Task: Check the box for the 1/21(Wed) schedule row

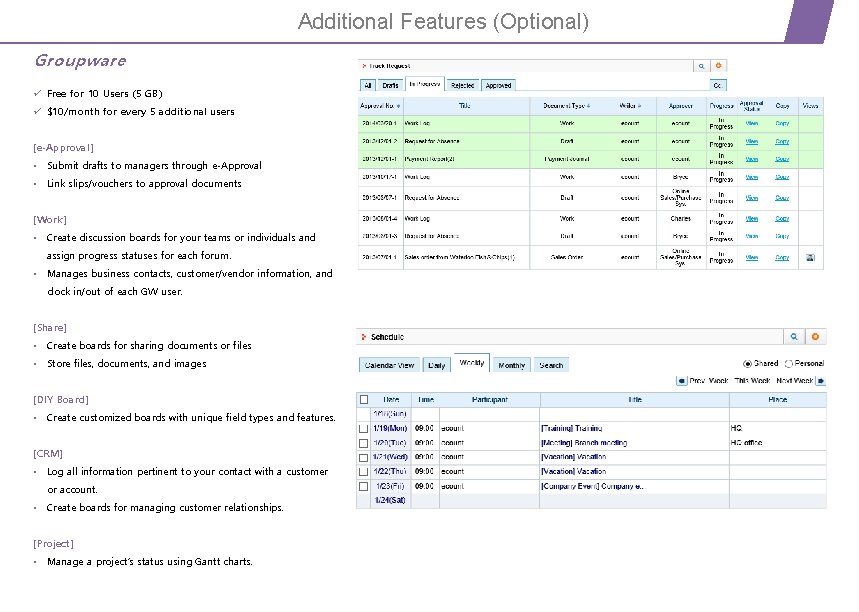Action: pos(363,457)
